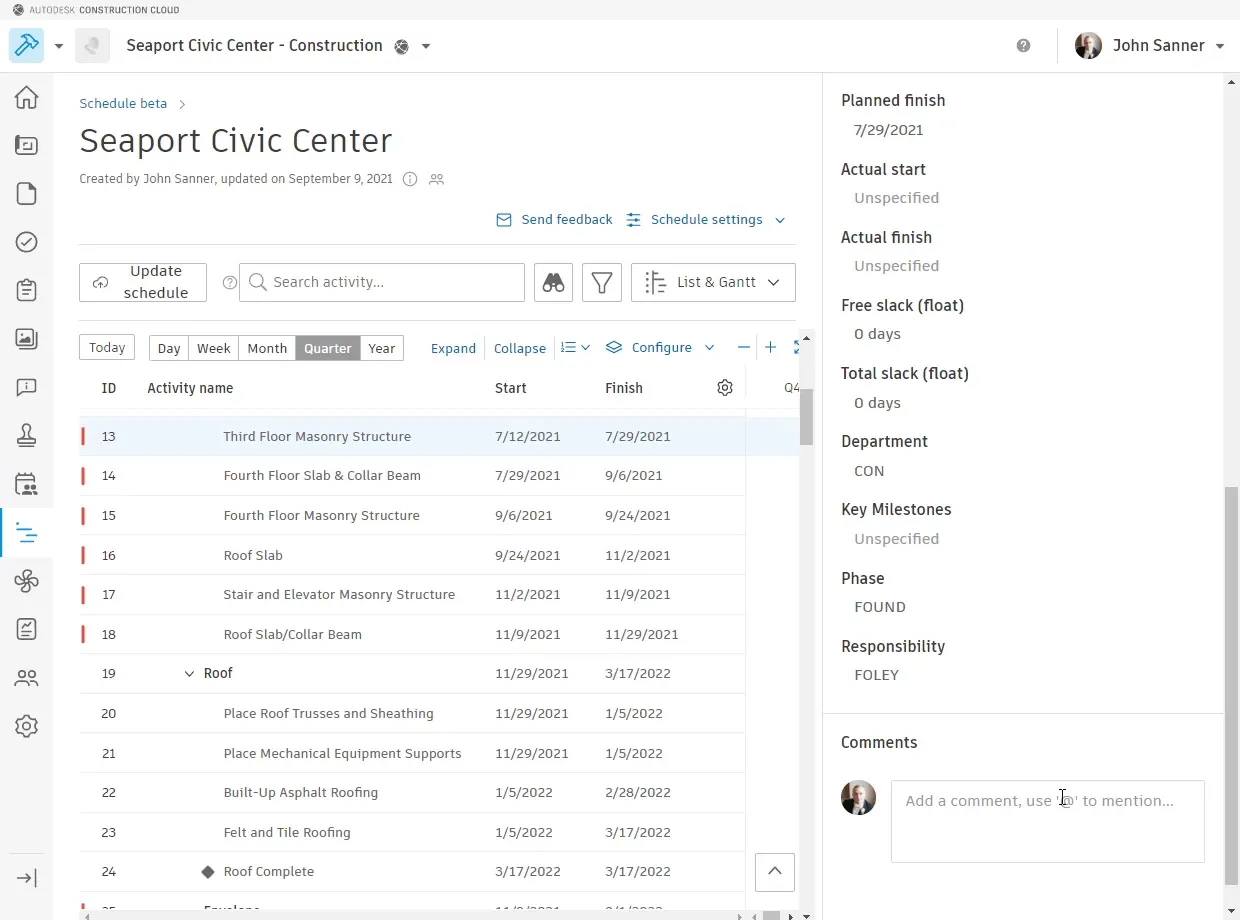The width and height of the screenshot is (1240, 920).
Task: Jump to Today in the Gantt
Action: click(x=107, y=348)
